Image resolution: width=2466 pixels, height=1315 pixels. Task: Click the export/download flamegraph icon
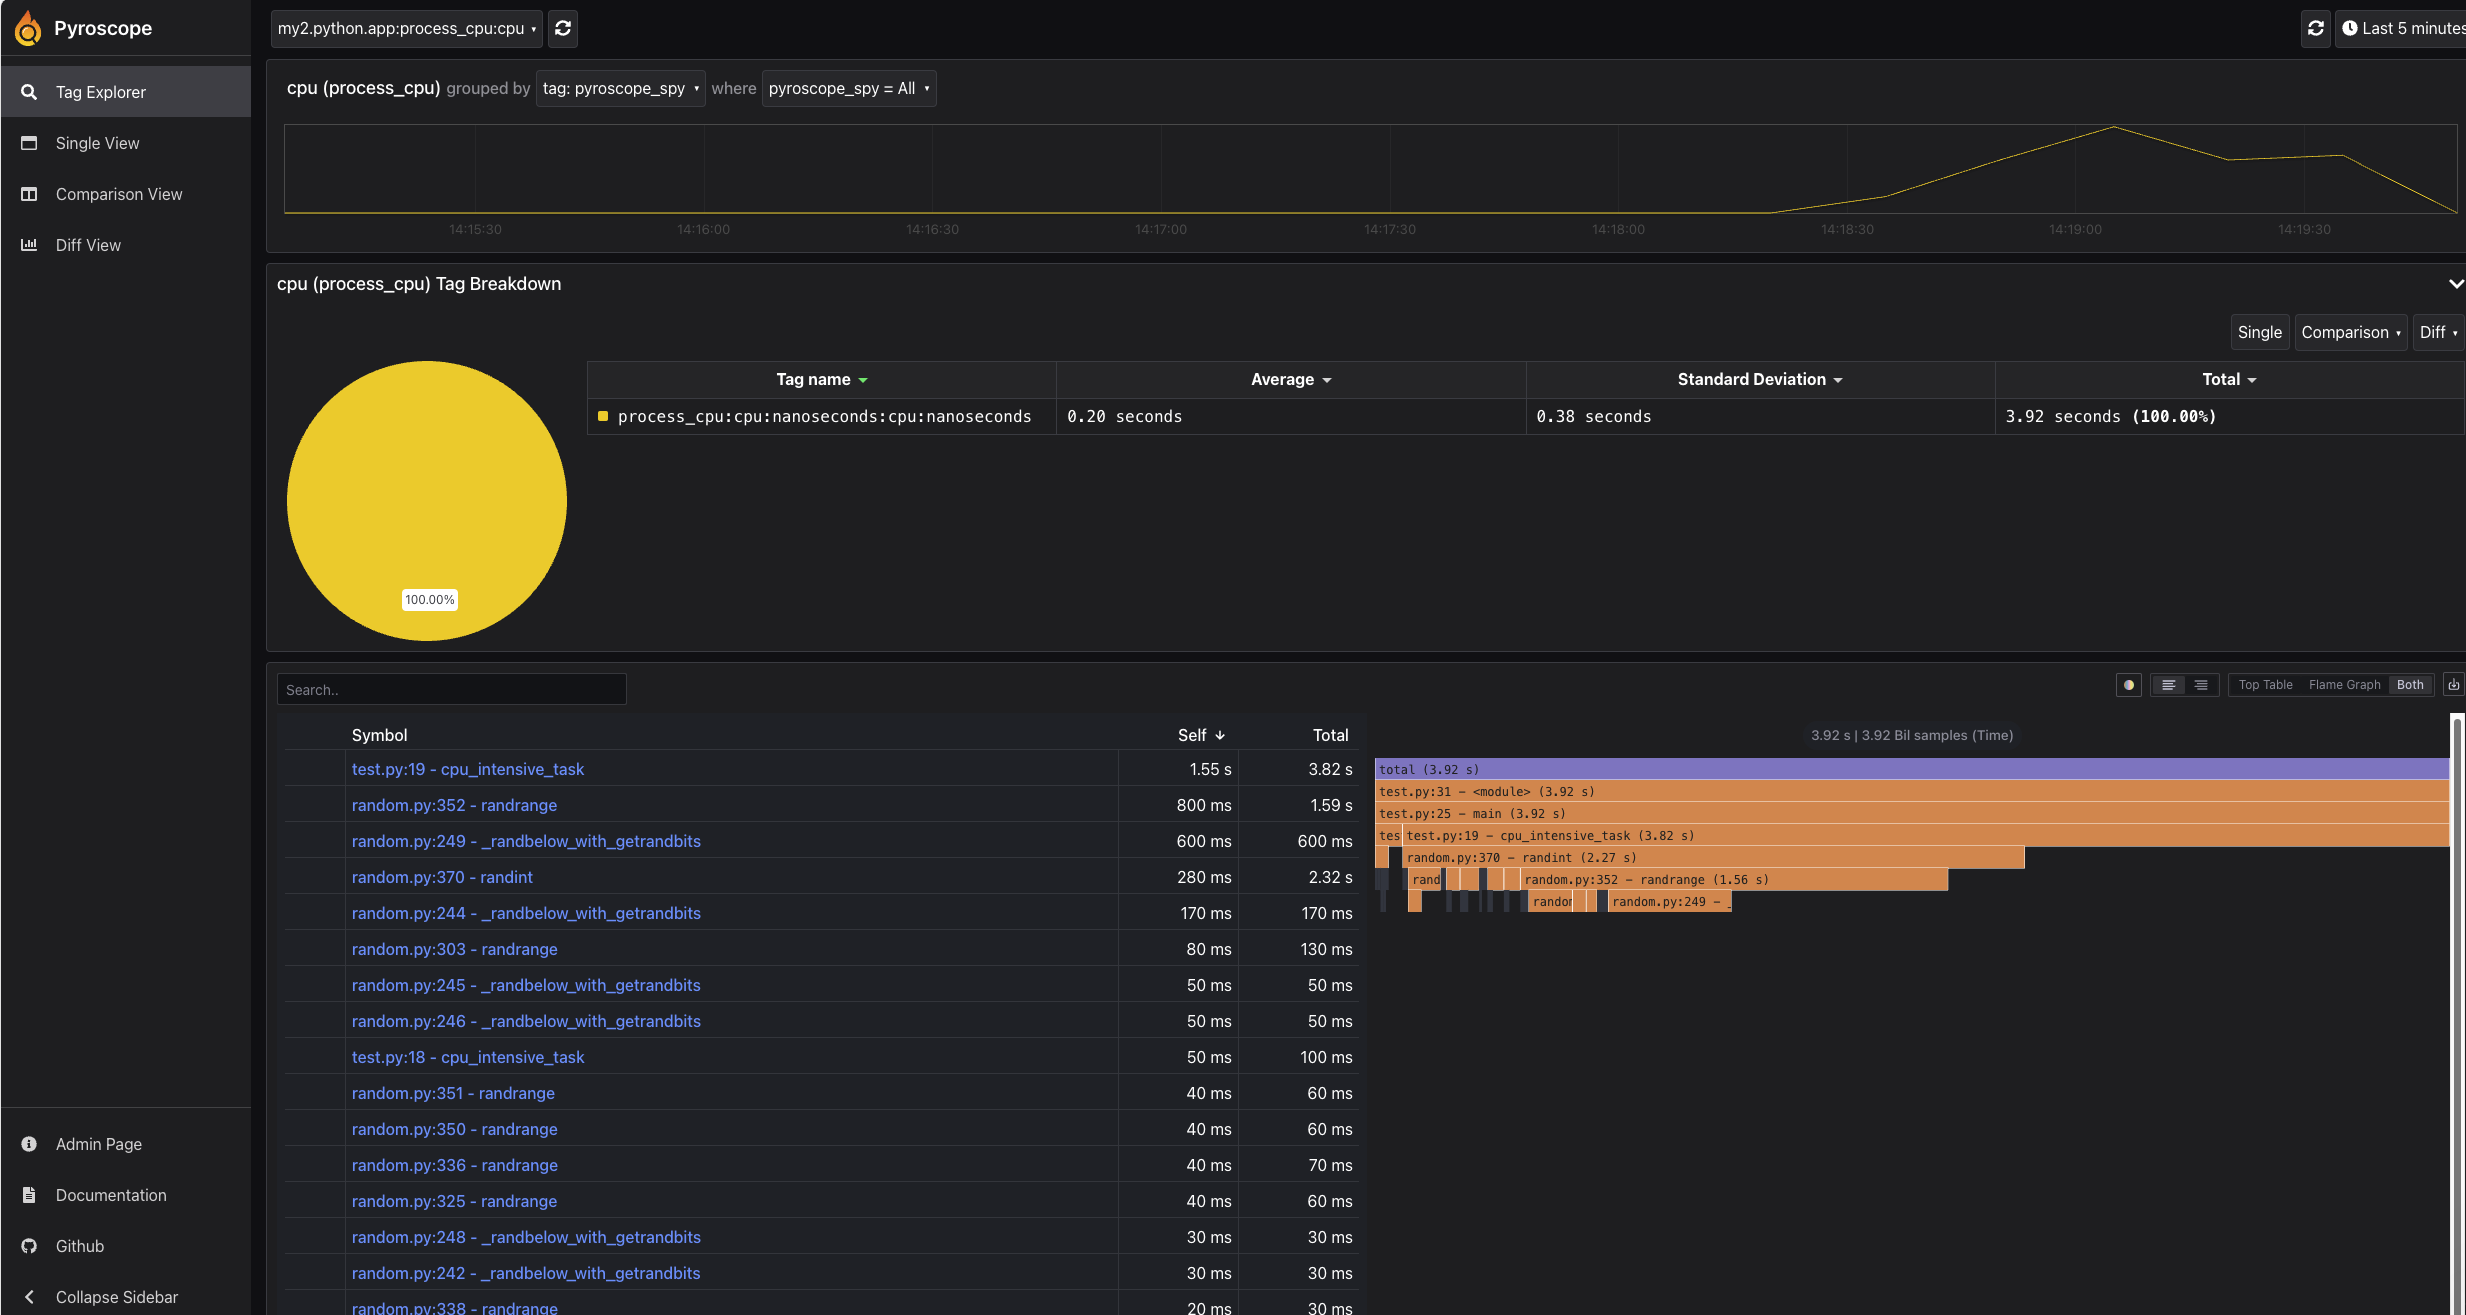(x=2455, y=684)
